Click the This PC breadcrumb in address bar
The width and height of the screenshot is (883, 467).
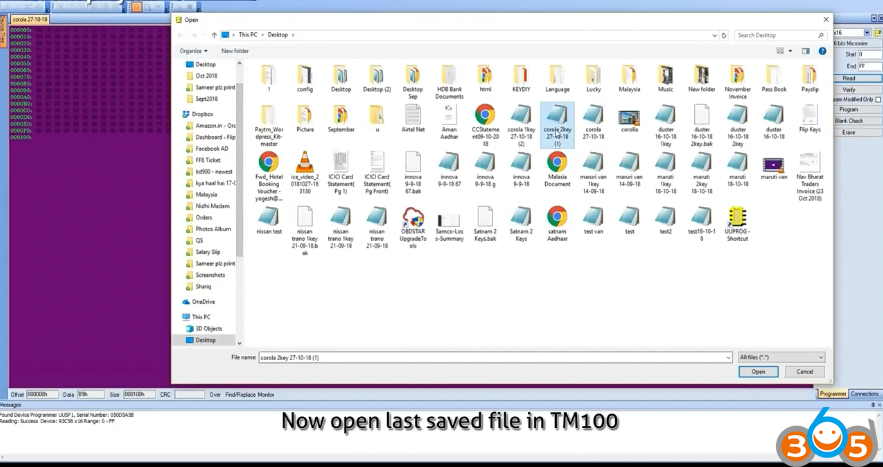coord(248,35)
